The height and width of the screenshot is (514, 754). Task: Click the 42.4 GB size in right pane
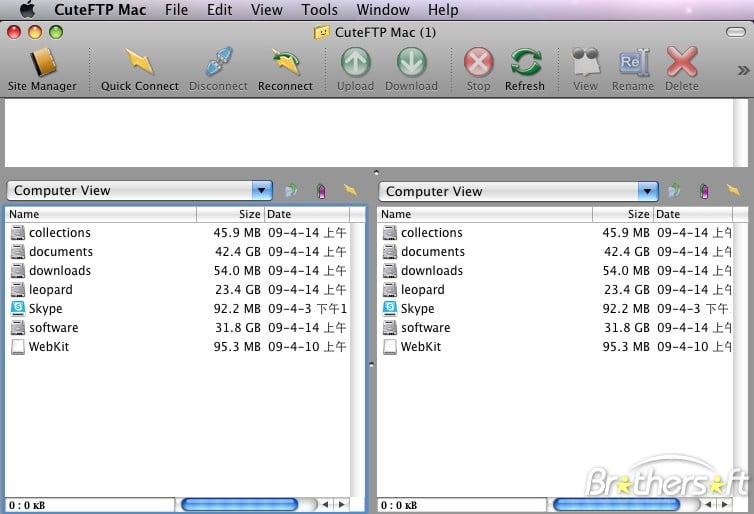(627, 251)
